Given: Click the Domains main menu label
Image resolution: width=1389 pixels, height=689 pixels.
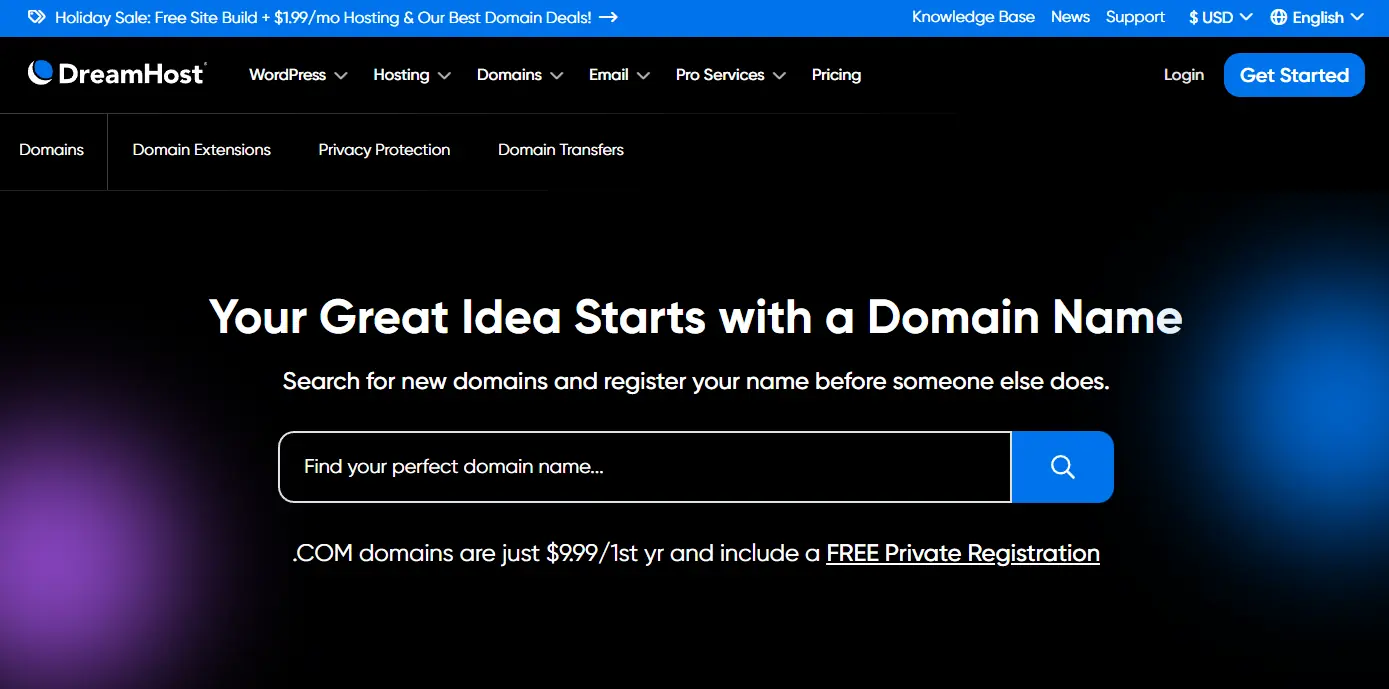Looking at the screenshot, I should (x=509, y=75).
